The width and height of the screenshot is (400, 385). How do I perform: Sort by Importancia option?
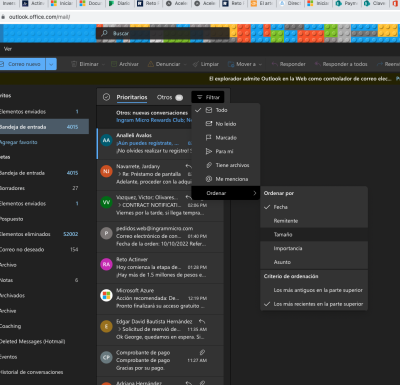314,248
